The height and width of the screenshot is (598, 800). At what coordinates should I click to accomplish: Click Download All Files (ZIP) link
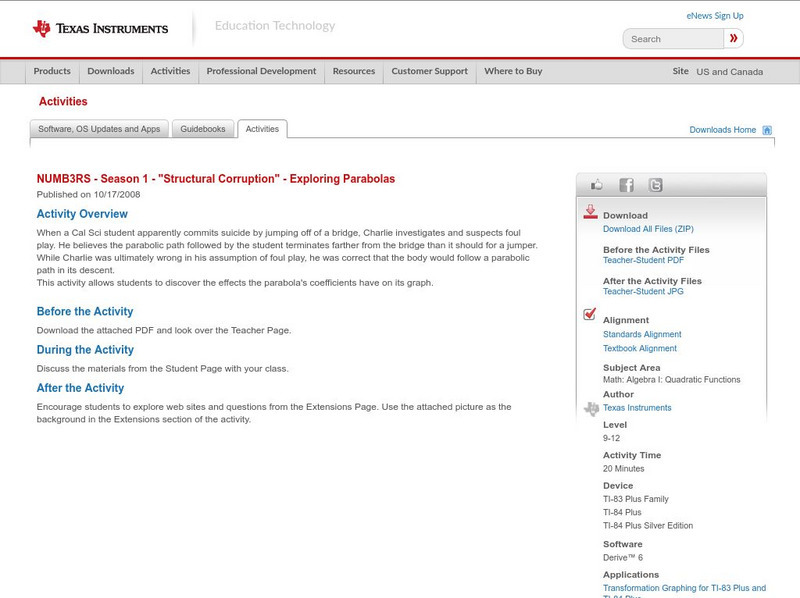click(648, 229)
